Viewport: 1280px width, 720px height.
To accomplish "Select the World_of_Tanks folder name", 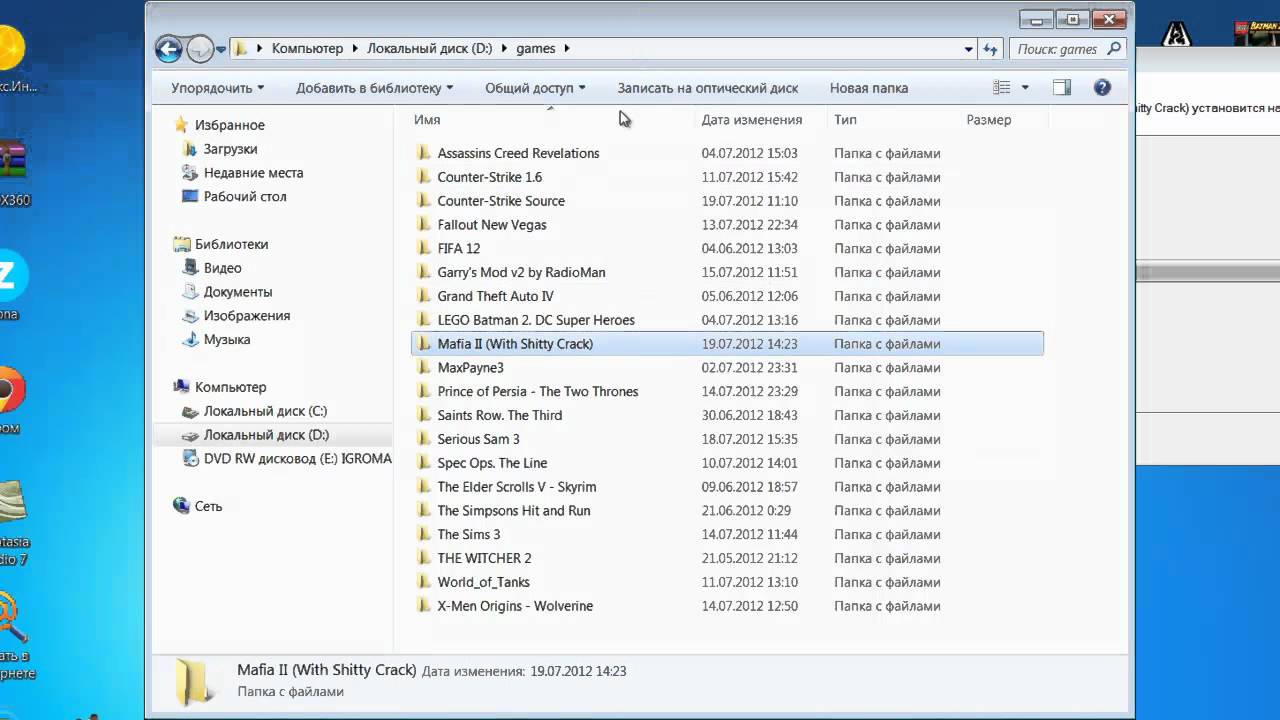I will point(484,582).
